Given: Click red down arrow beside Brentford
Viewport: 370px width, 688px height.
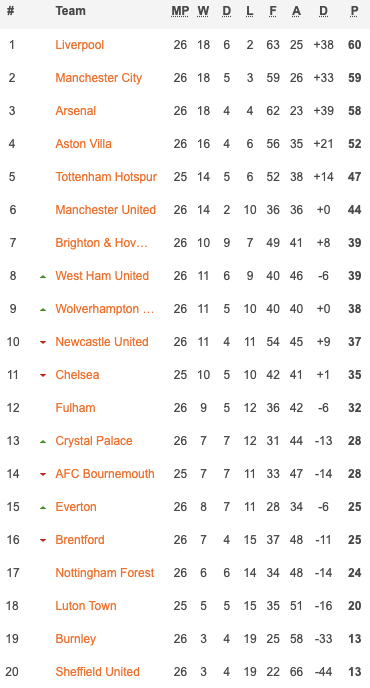Looking at the screenshot, I should (x=43, y=540).
